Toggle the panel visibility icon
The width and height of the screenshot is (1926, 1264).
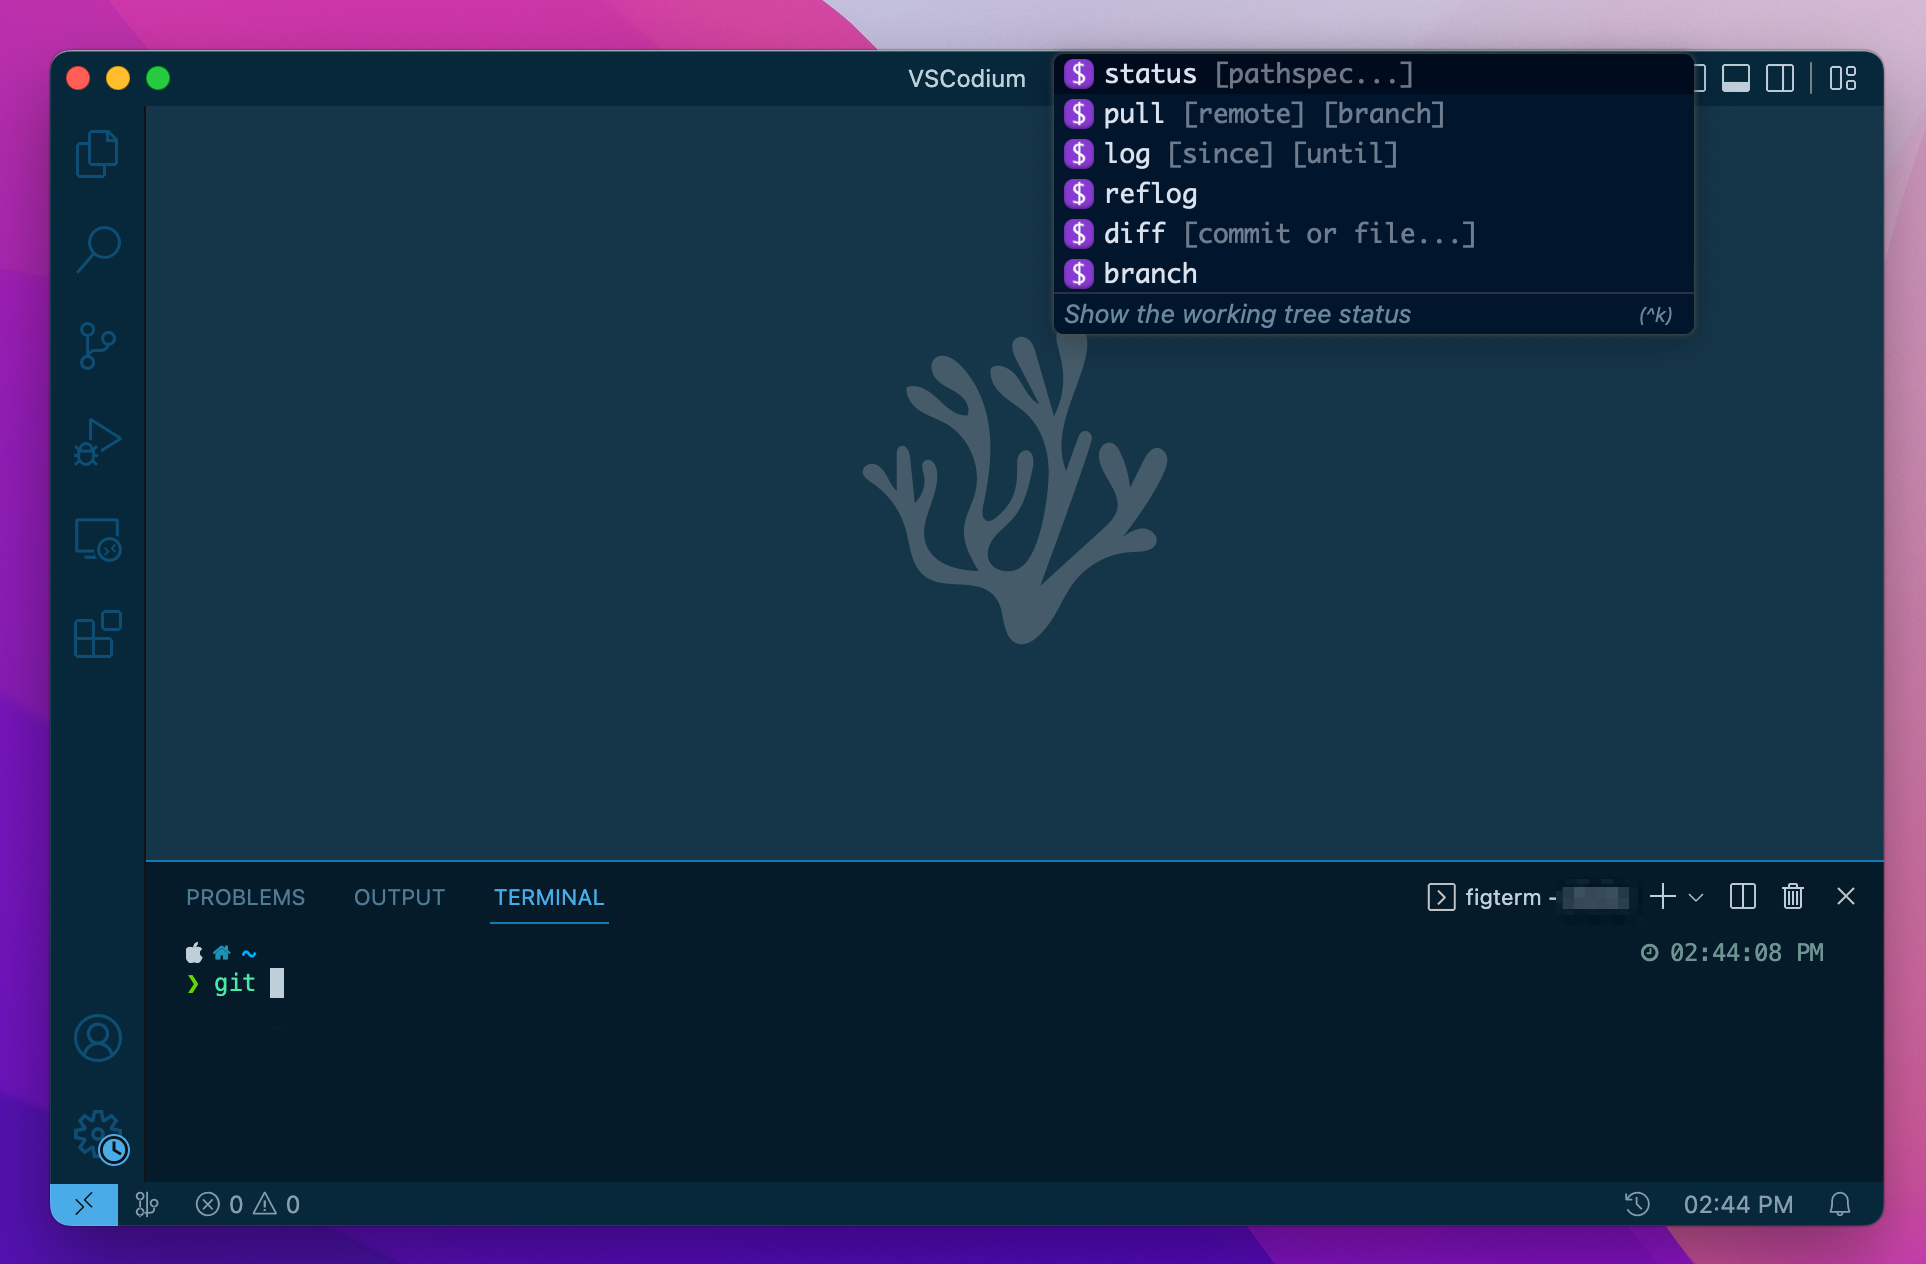(1737, 78)
